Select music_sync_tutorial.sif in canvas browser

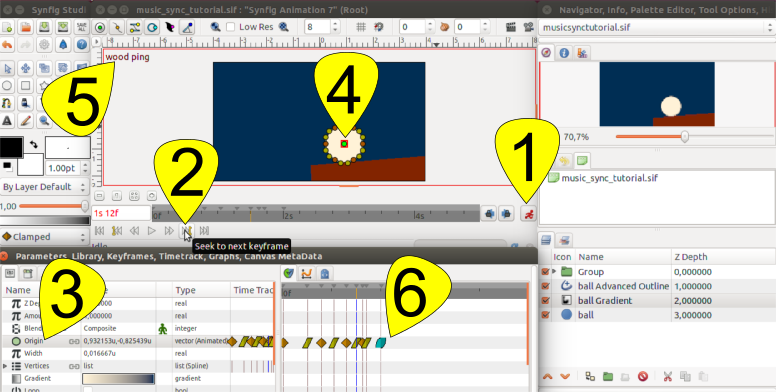(x=609, y=178)
